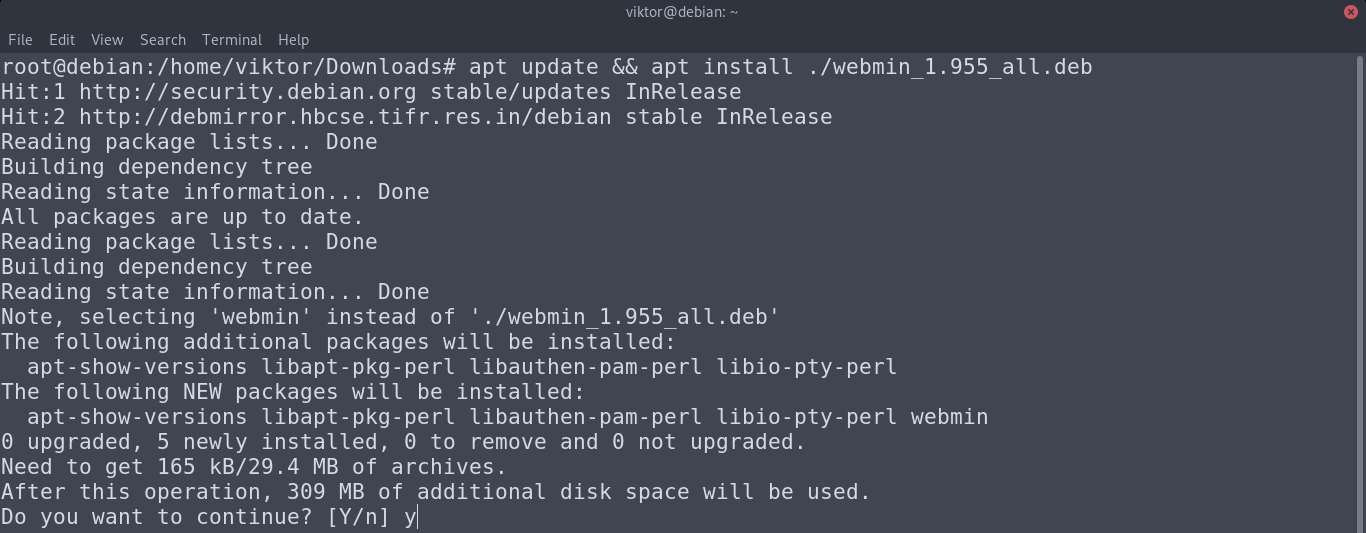Click the word webmin in the NEW packages list
1366x533 pixels.
point(949,417)
